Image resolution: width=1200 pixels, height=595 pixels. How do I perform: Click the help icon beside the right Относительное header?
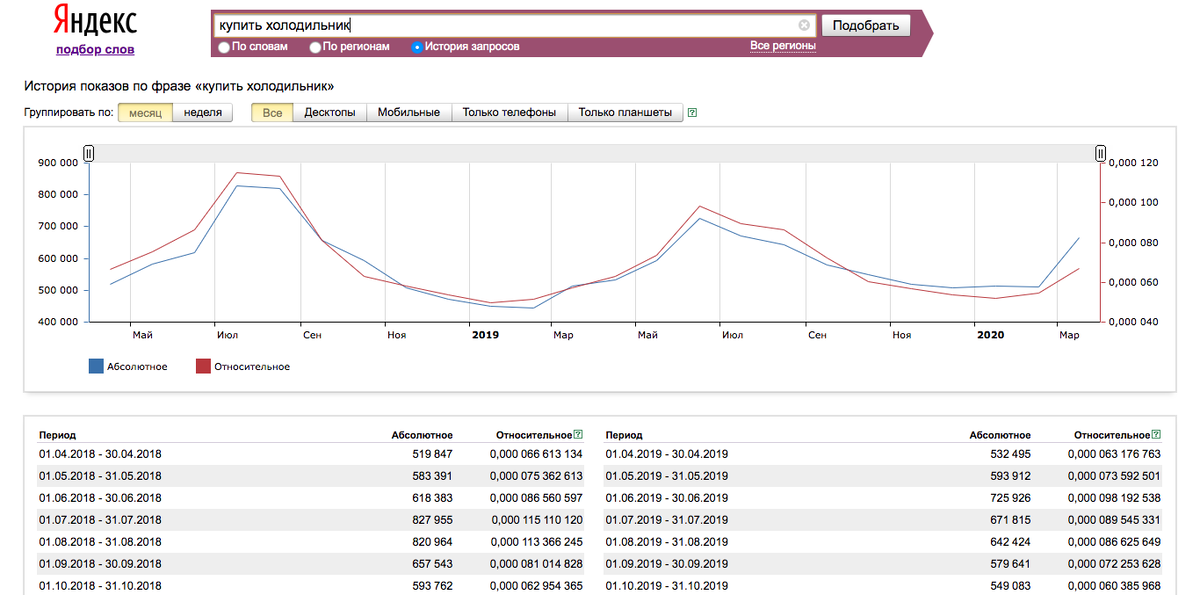point(1156,435)
